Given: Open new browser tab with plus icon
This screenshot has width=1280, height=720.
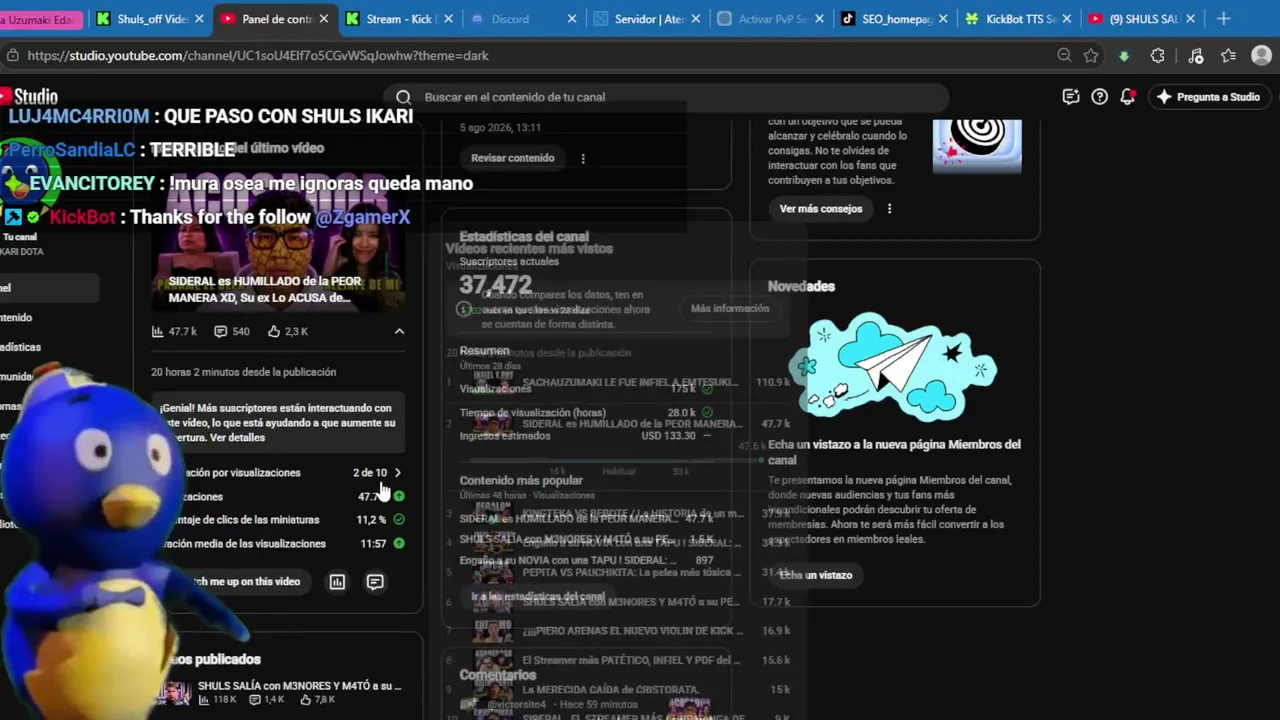Looking at the screenshot, I should pos(1224,19).
